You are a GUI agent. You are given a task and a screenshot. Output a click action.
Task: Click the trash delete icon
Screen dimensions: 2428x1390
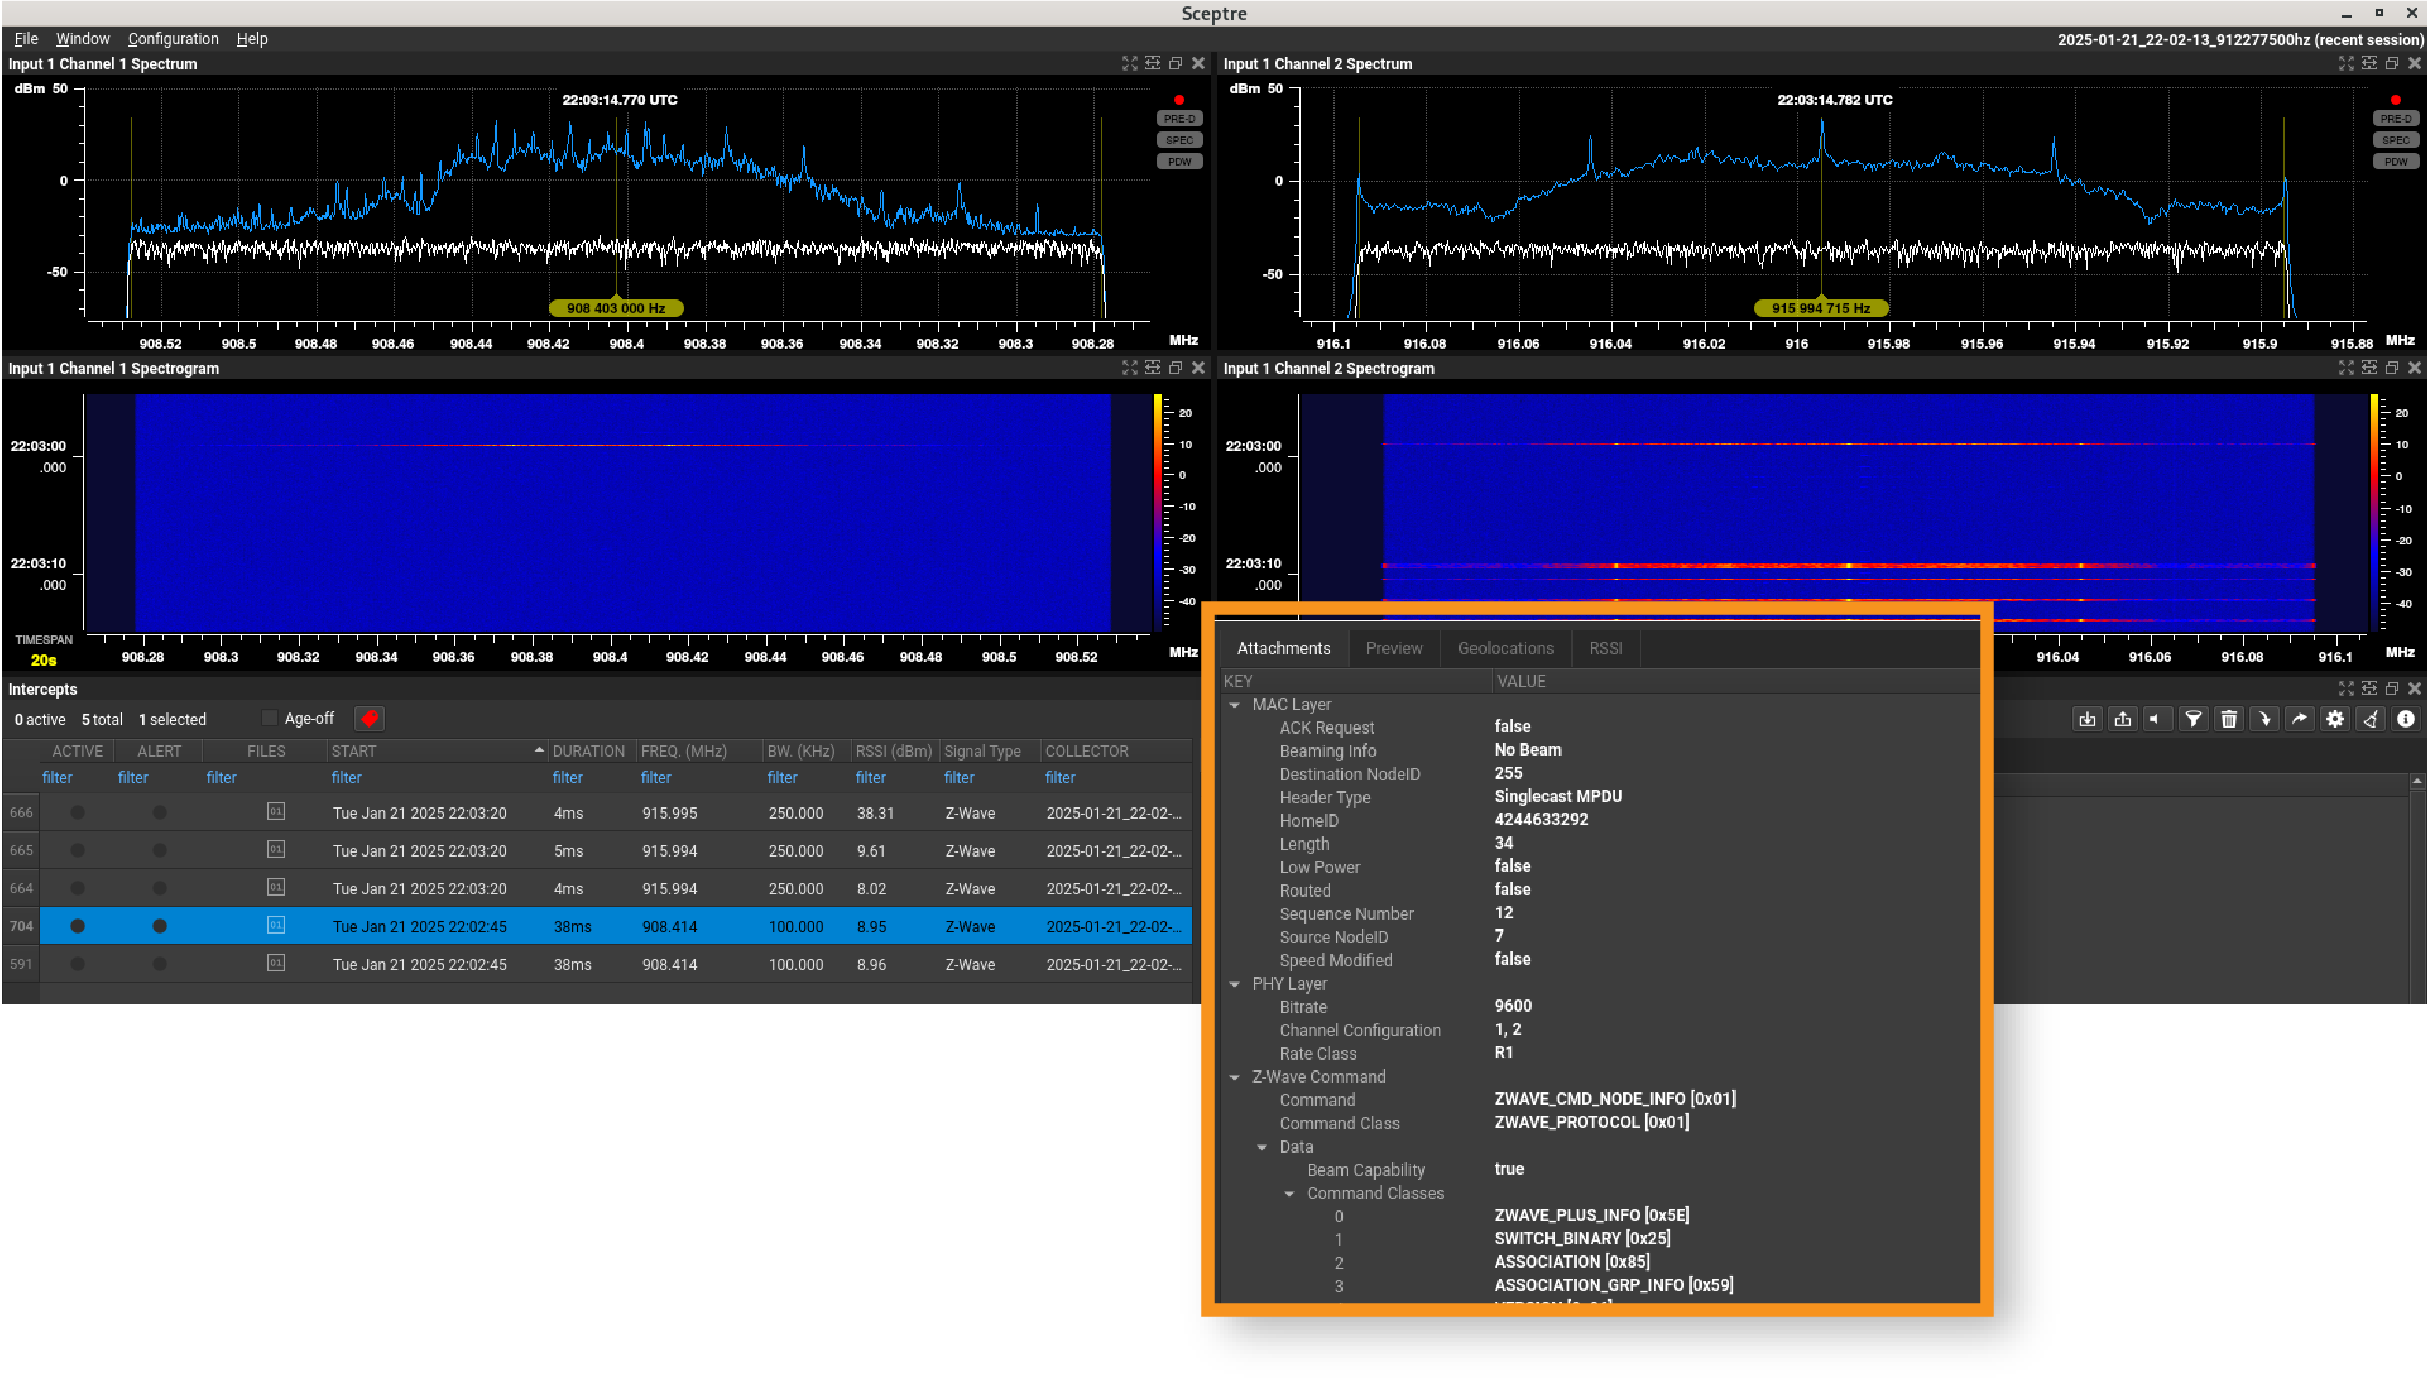coord(2229,719)
